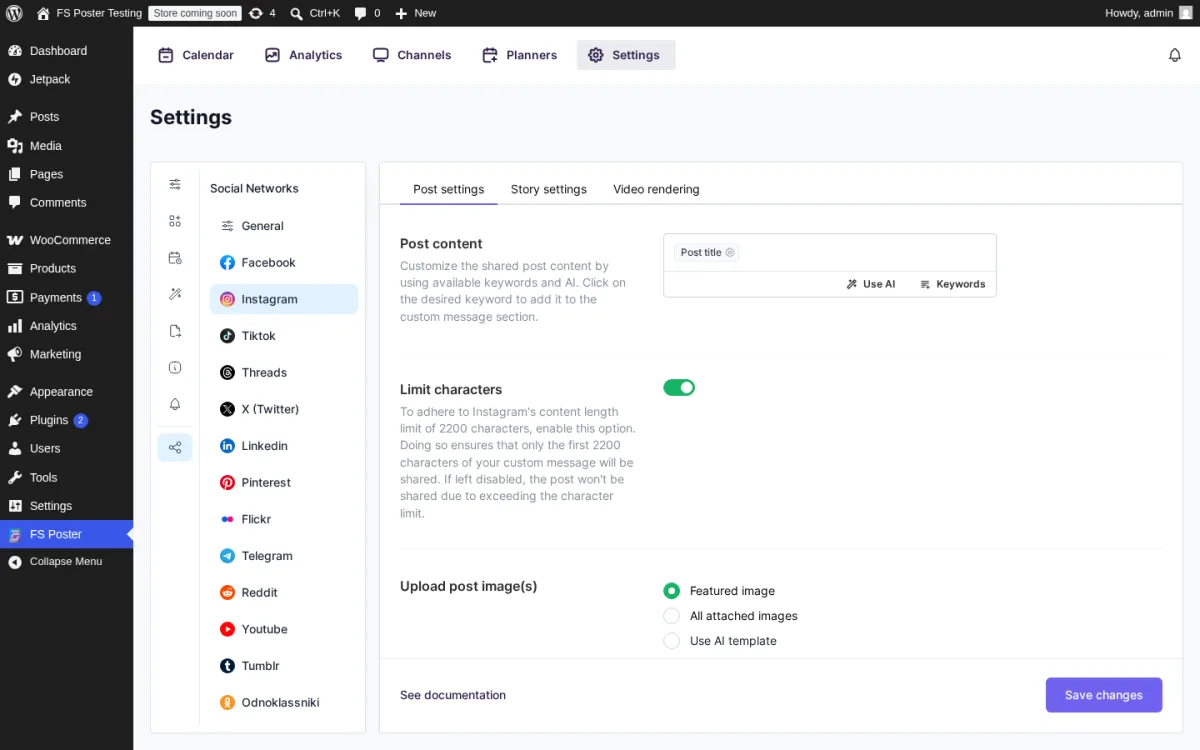This screenshot has height=750, width=1200.
Task: Select Reddit network settings
Action: [284, 592]
